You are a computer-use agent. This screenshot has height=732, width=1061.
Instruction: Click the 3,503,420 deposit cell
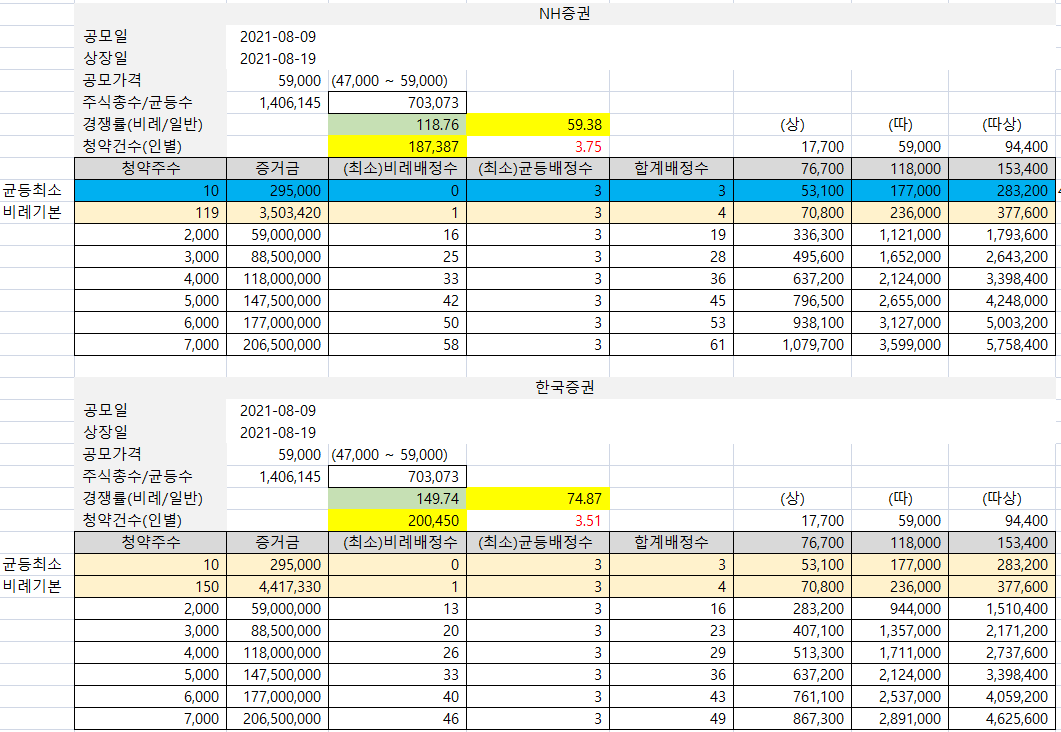tap(277, 212)
